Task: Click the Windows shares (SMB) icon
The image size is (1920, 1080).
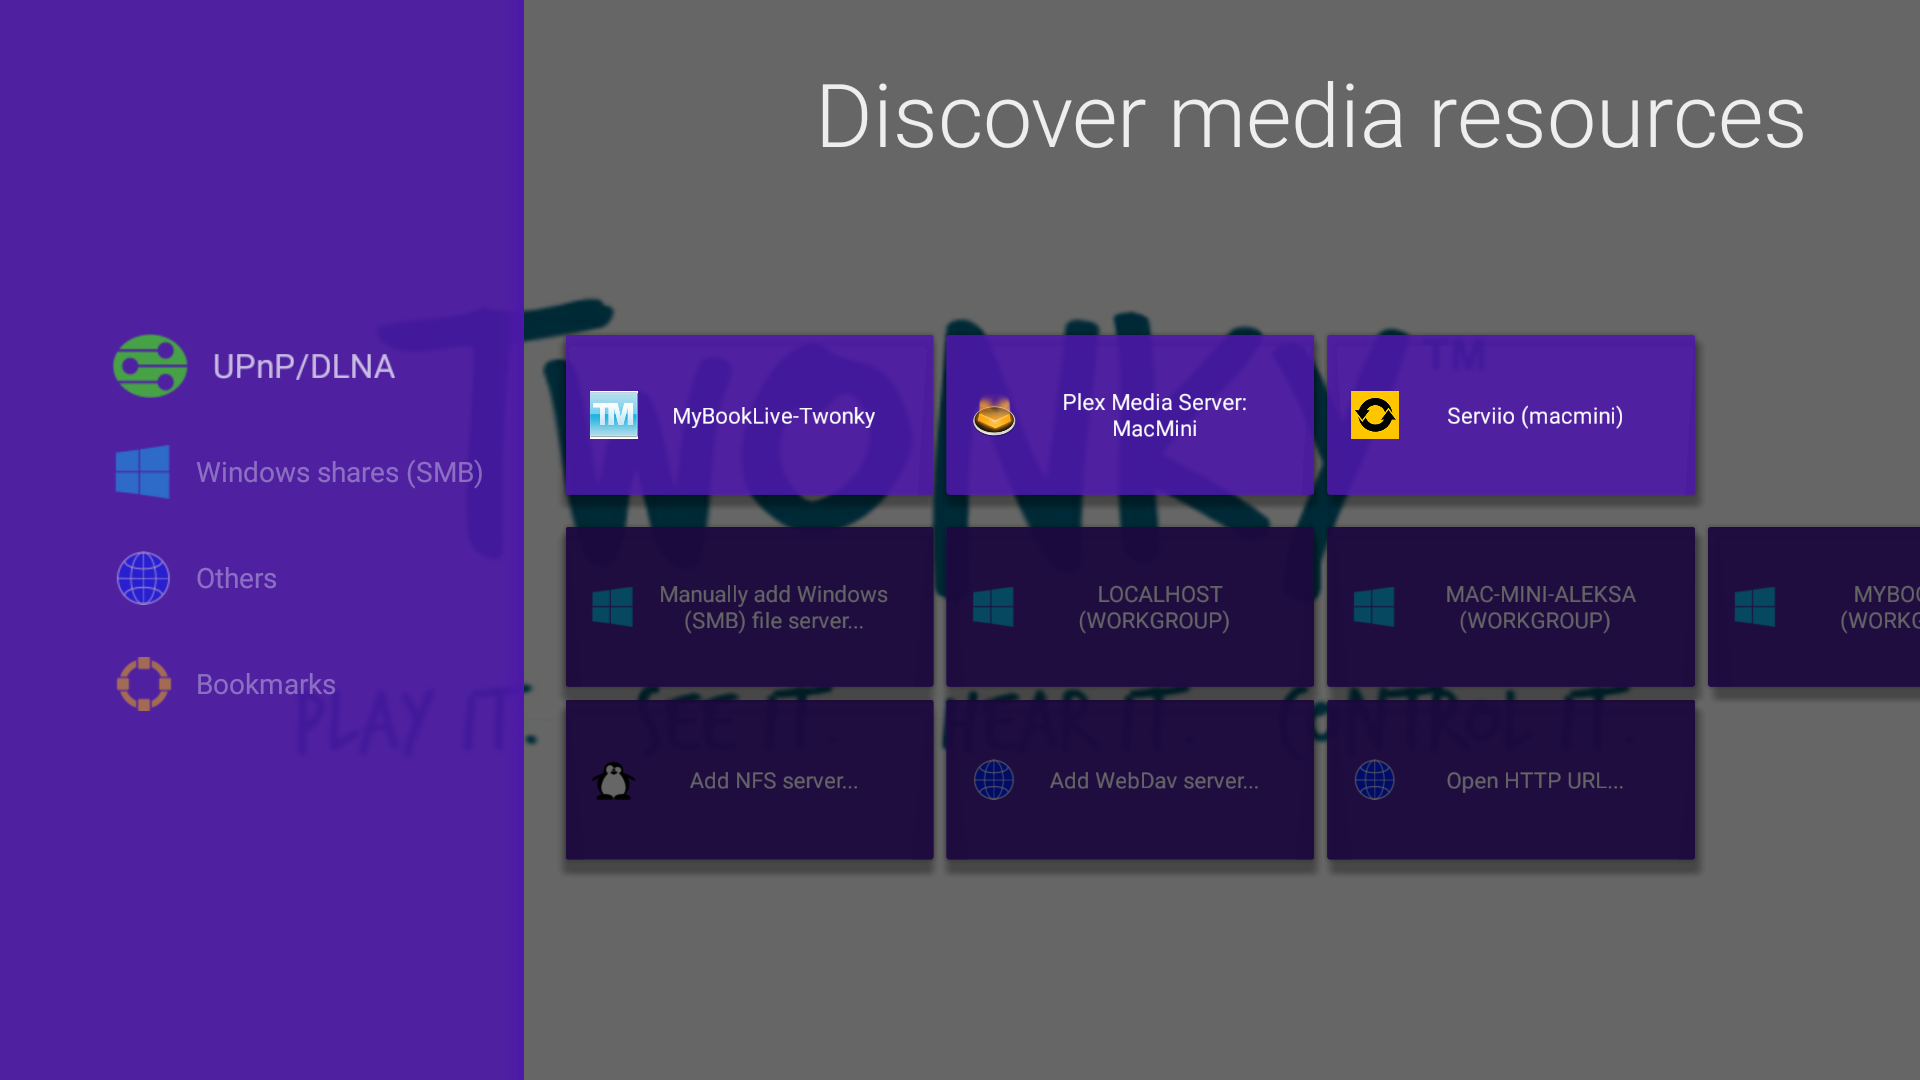Action: click(x=142, y=472)
